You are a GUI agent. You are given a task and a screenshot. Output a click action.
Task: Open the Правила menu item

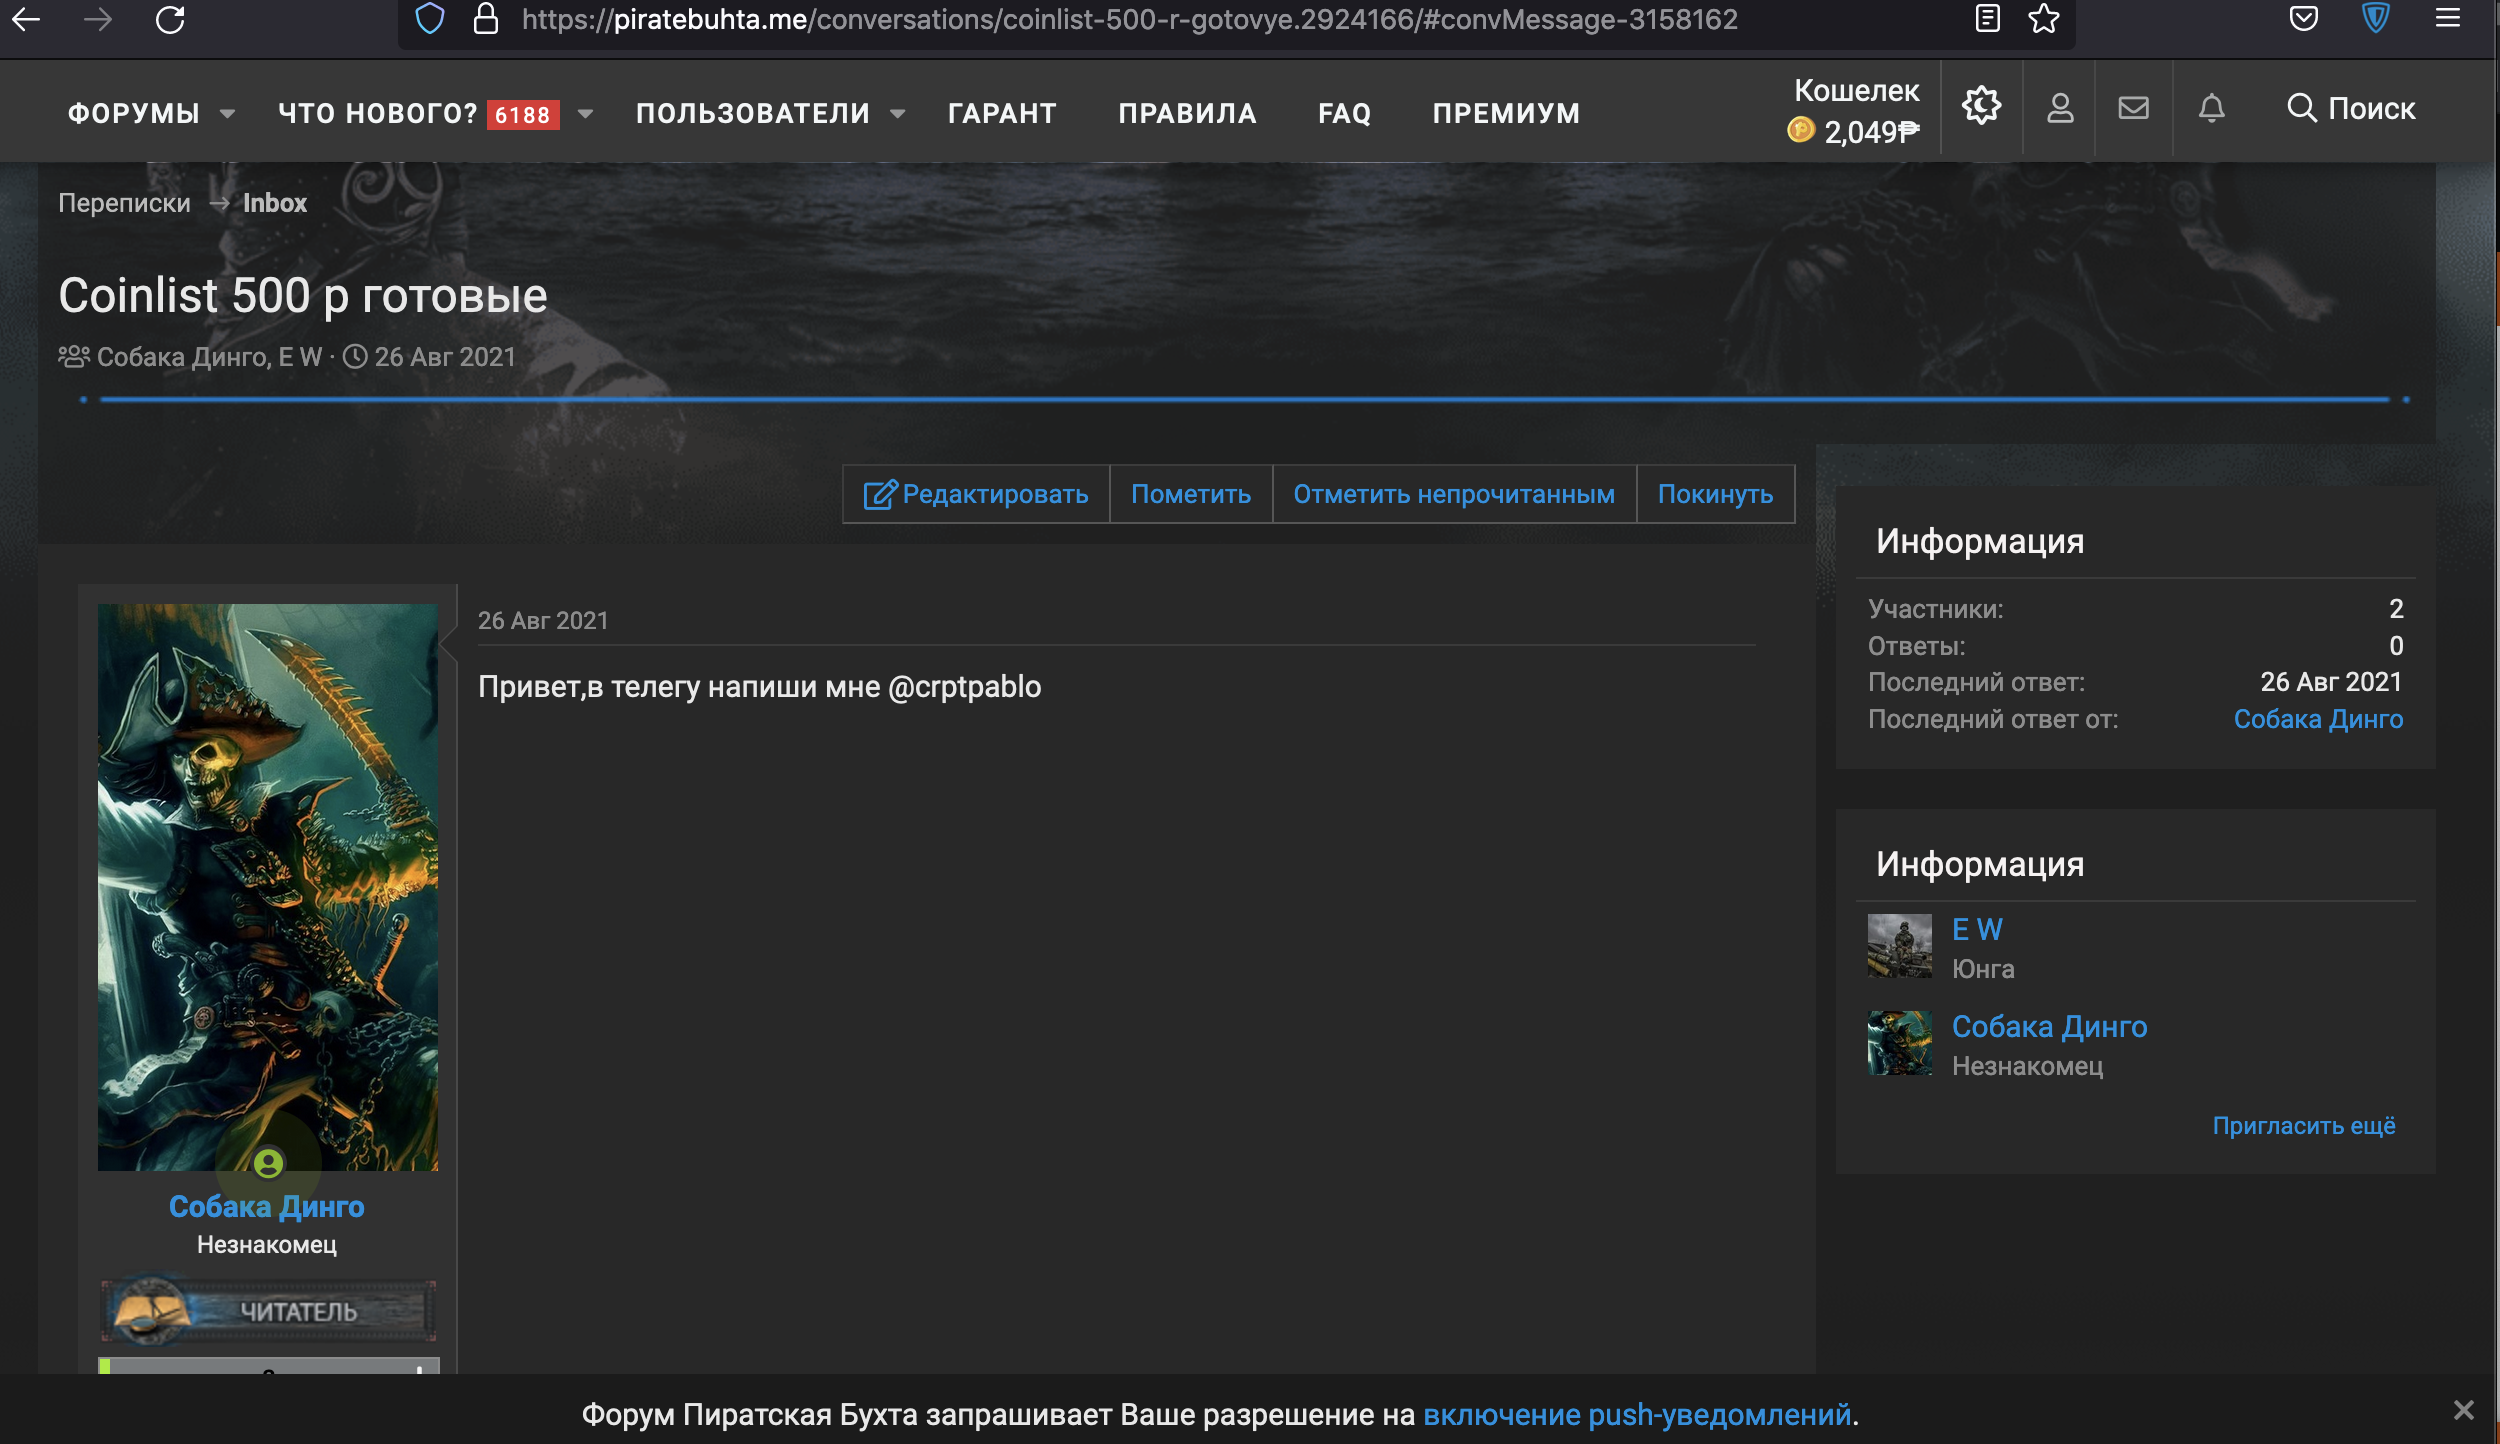1187,114
